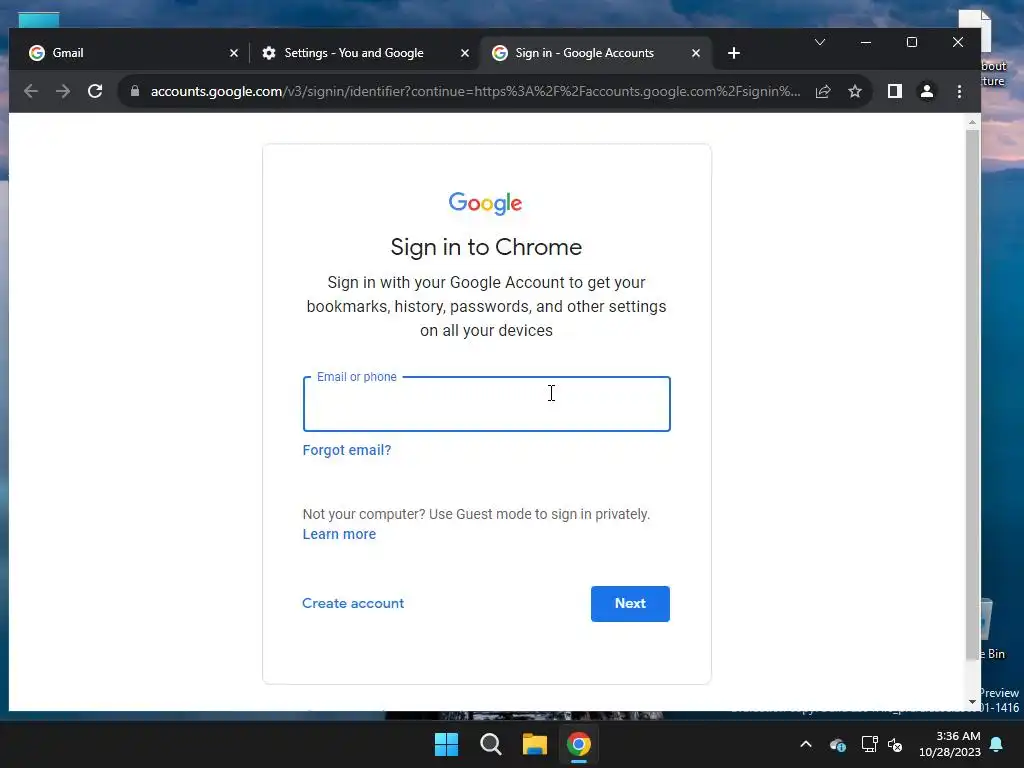The height and width of the screenshot is (768, 1024).
Task: Open the Windows Start menu
Action: pos(447,744)
